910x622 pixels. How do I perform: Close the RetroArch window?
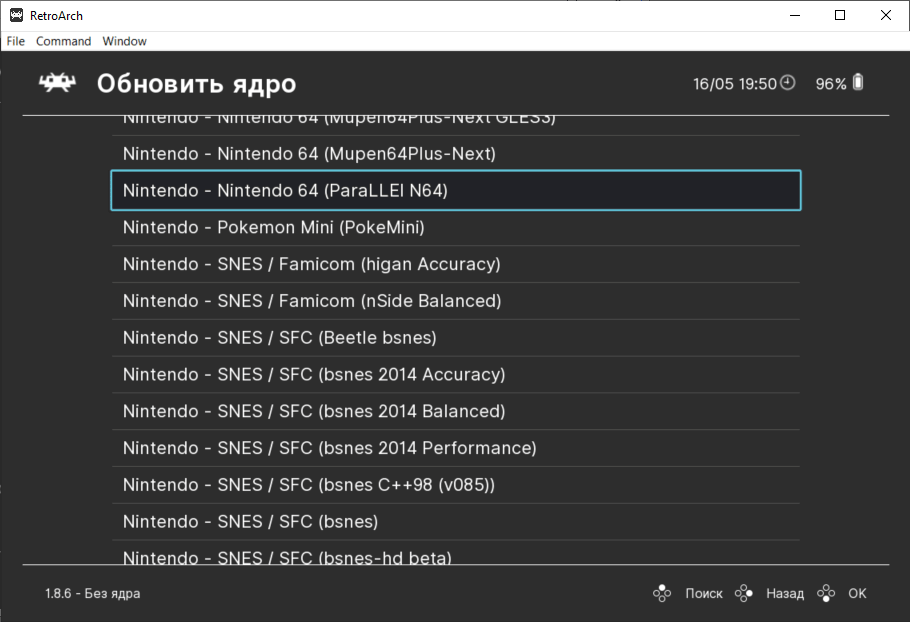[886, 15]
